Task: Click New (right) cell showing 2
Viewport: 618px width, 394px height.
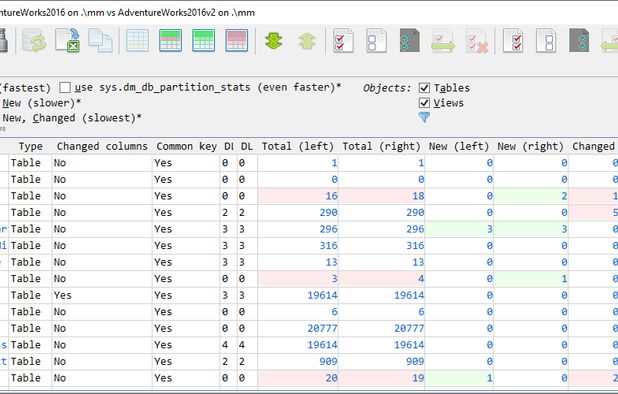Action: (x=531, y=196)
